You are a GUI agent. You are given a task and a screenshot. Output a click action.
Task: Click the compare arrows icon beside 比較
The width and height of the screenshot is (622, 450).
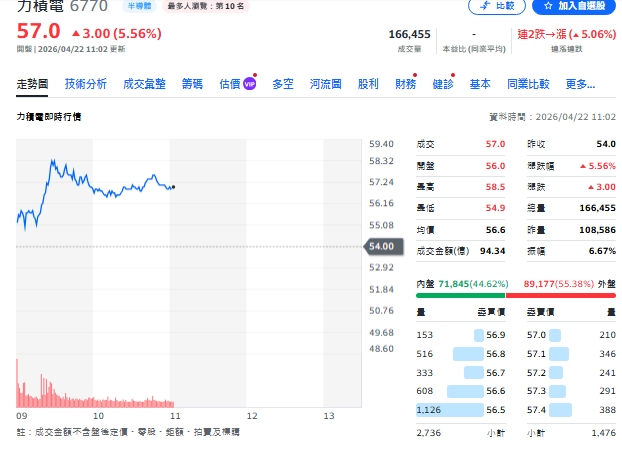[x=485, y=6]
